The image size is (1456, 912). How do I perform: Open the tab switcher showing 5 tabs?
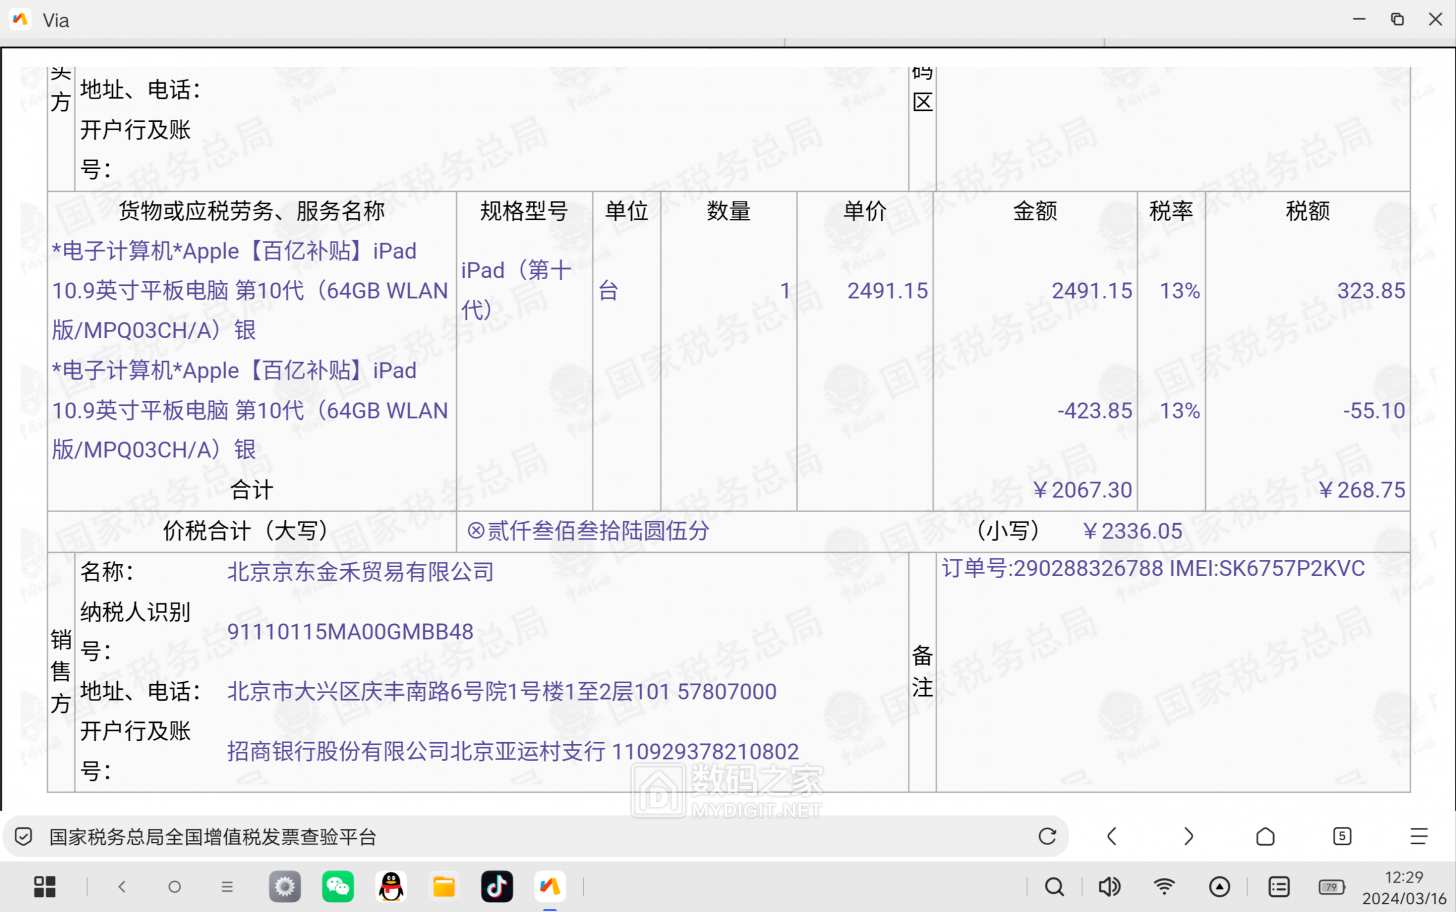1342,836
